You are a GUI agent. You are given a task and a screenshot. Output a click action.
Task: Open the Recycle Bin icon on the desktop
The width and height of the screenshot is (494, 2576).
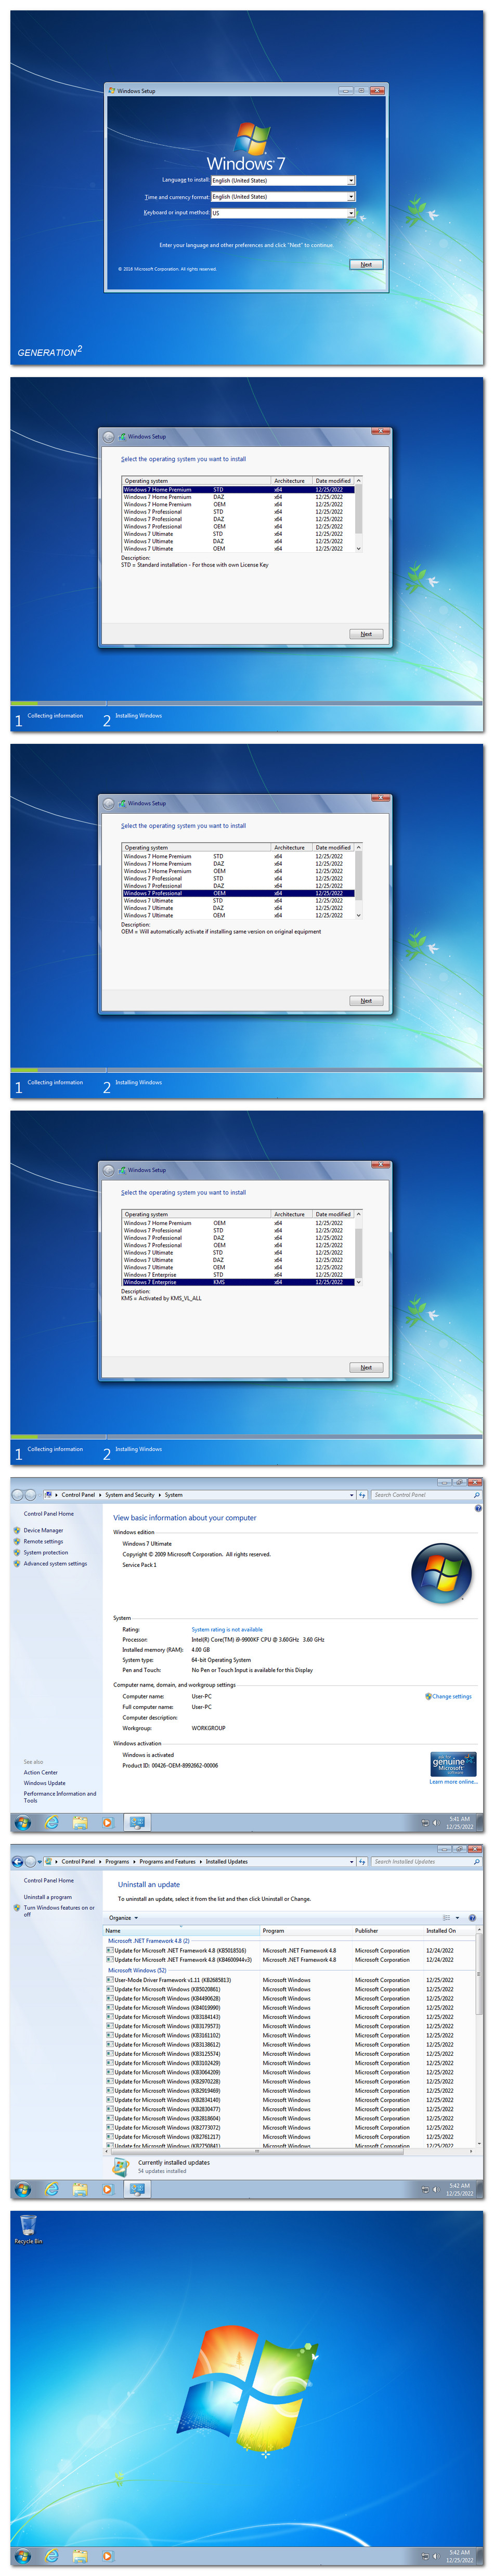click(x=28, y=2230)
